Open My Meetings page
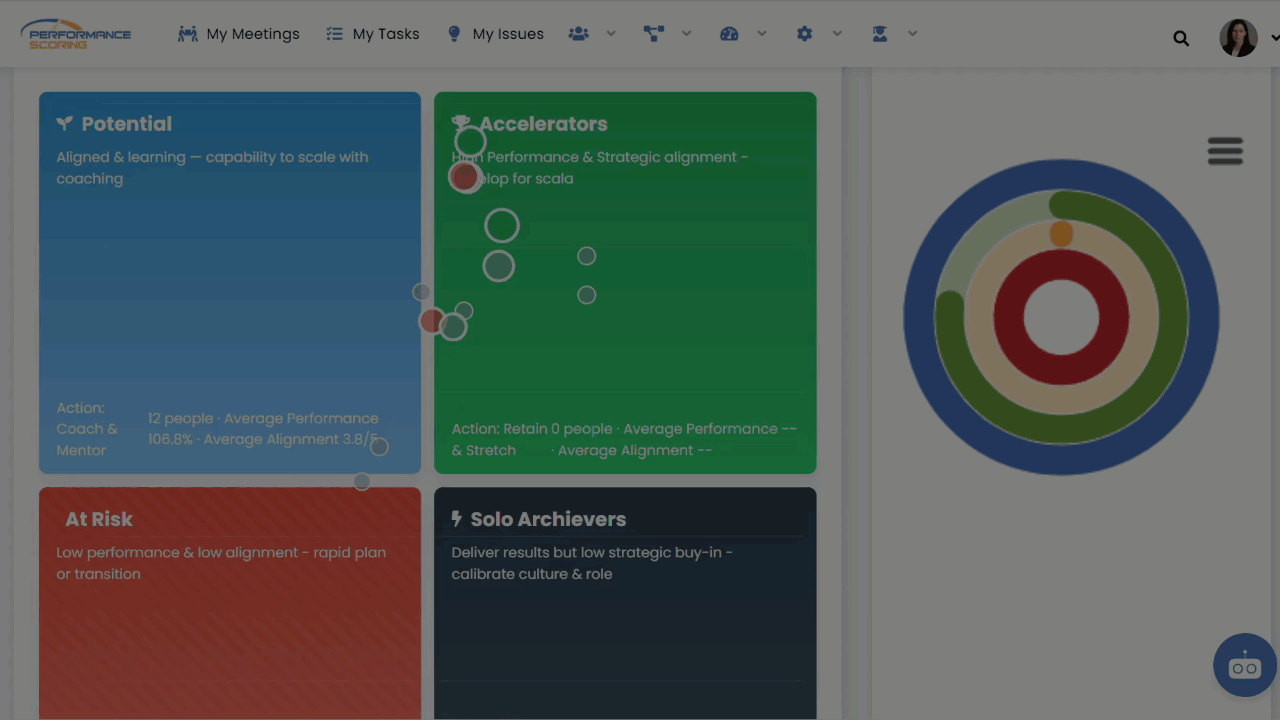The width and height of the screenshot is (1280, 720). tap(239, 34)
